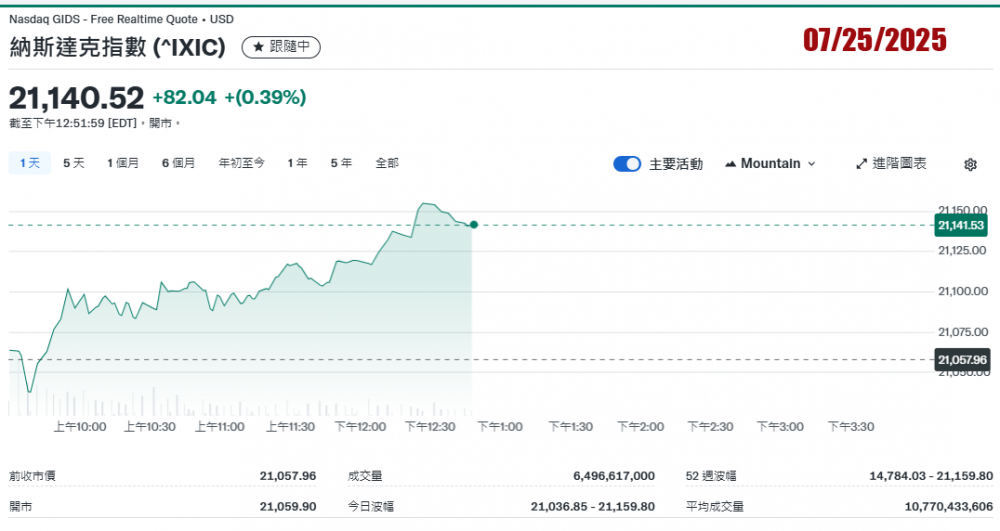Select the 1天 time range tab
Image resolution: width=1000 pixels, height=531 pixels.
point(29,163)
